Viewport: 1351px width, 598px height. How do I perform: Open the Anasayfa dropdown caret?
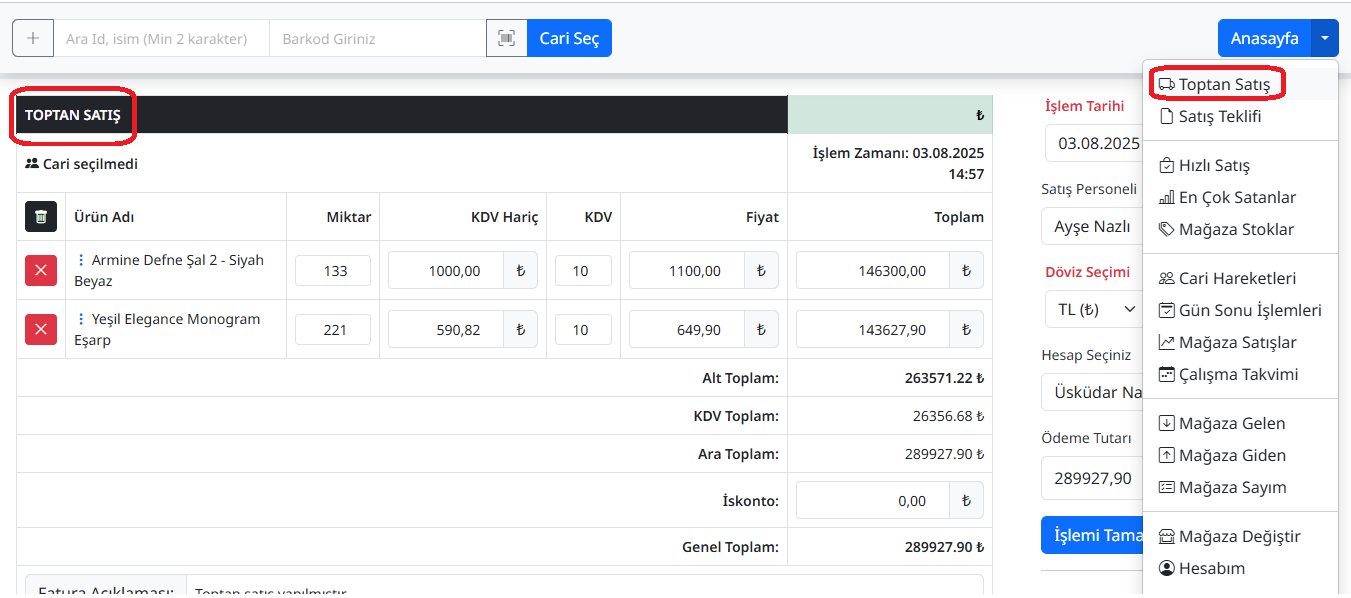[1324, 38]
